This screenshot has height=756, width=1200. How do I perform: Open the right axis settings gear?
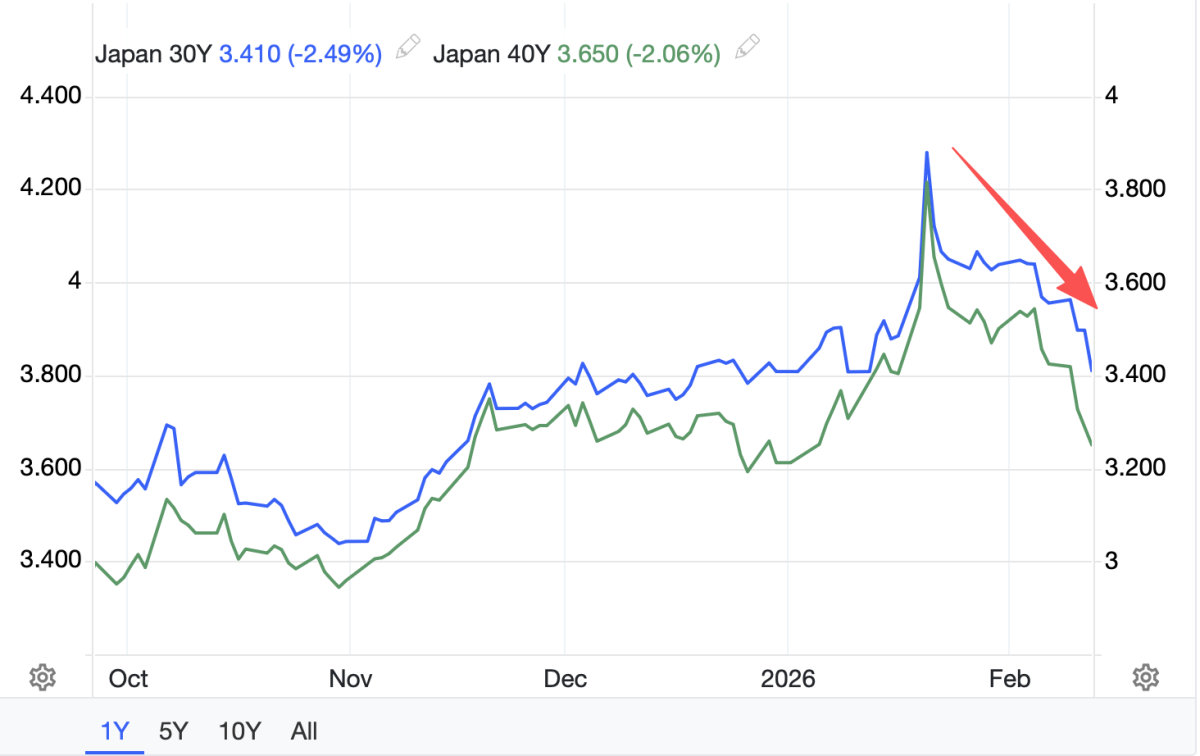coord(1145,678)
